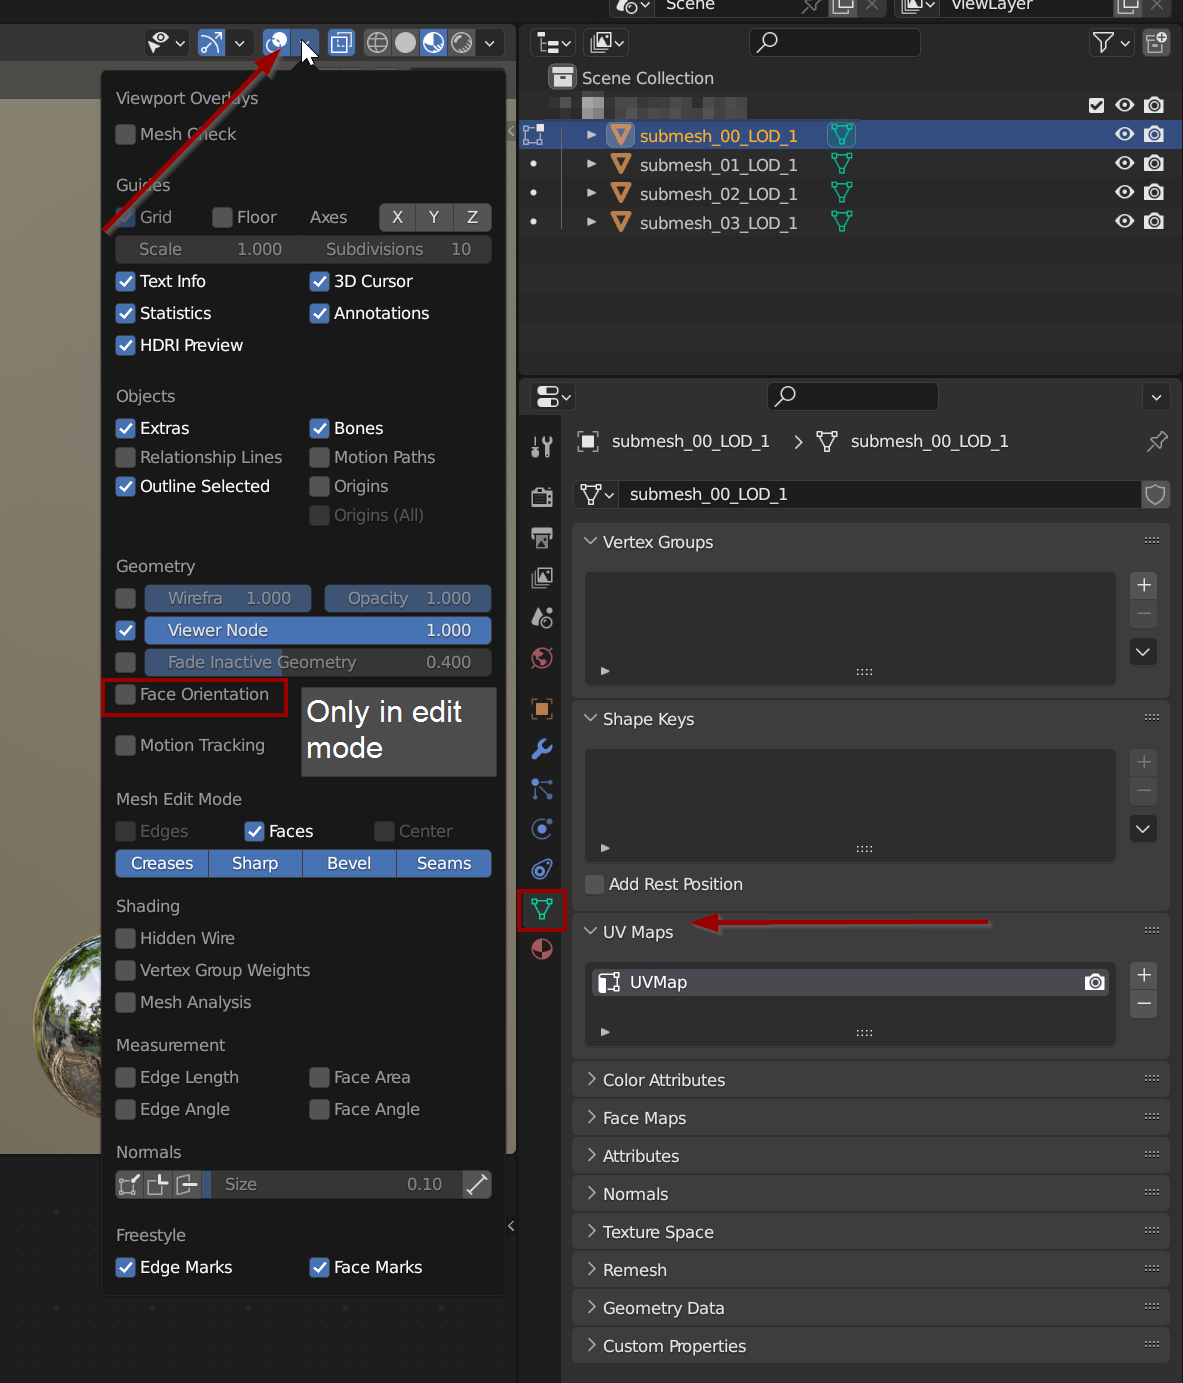1183x1383 pixels.
Task: Open the Modifiers wrench tab
Action: coord(542,749)
